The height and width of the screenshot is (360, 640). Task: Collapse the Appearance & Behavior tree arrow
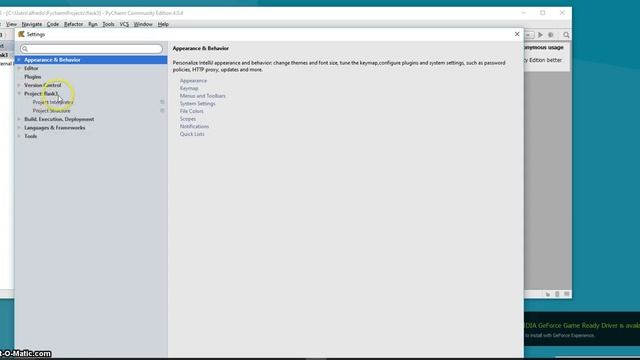19,60
